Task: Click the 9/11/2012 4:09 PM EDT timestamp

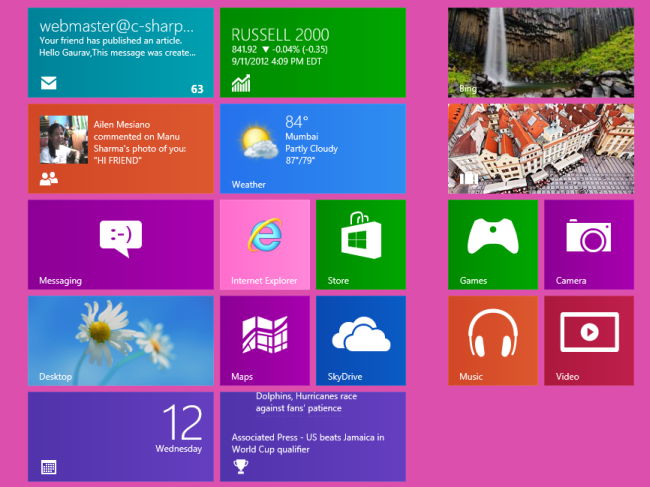Action: click(276, 62)
